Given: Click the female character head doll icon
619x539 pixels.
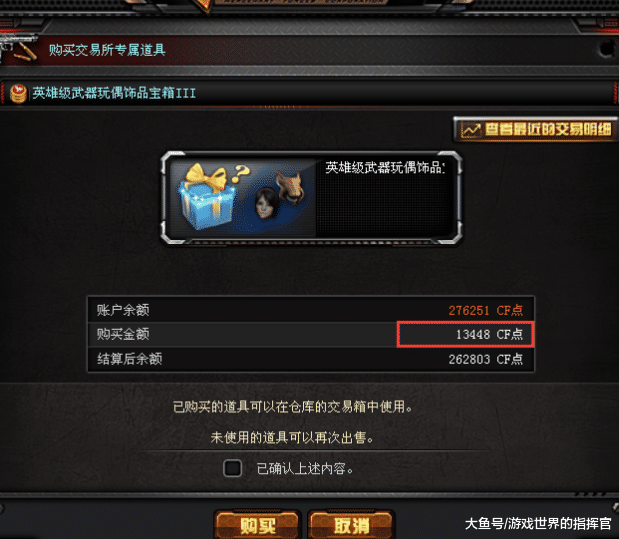Looking at the screenshot, I should [x=266, y=203].
